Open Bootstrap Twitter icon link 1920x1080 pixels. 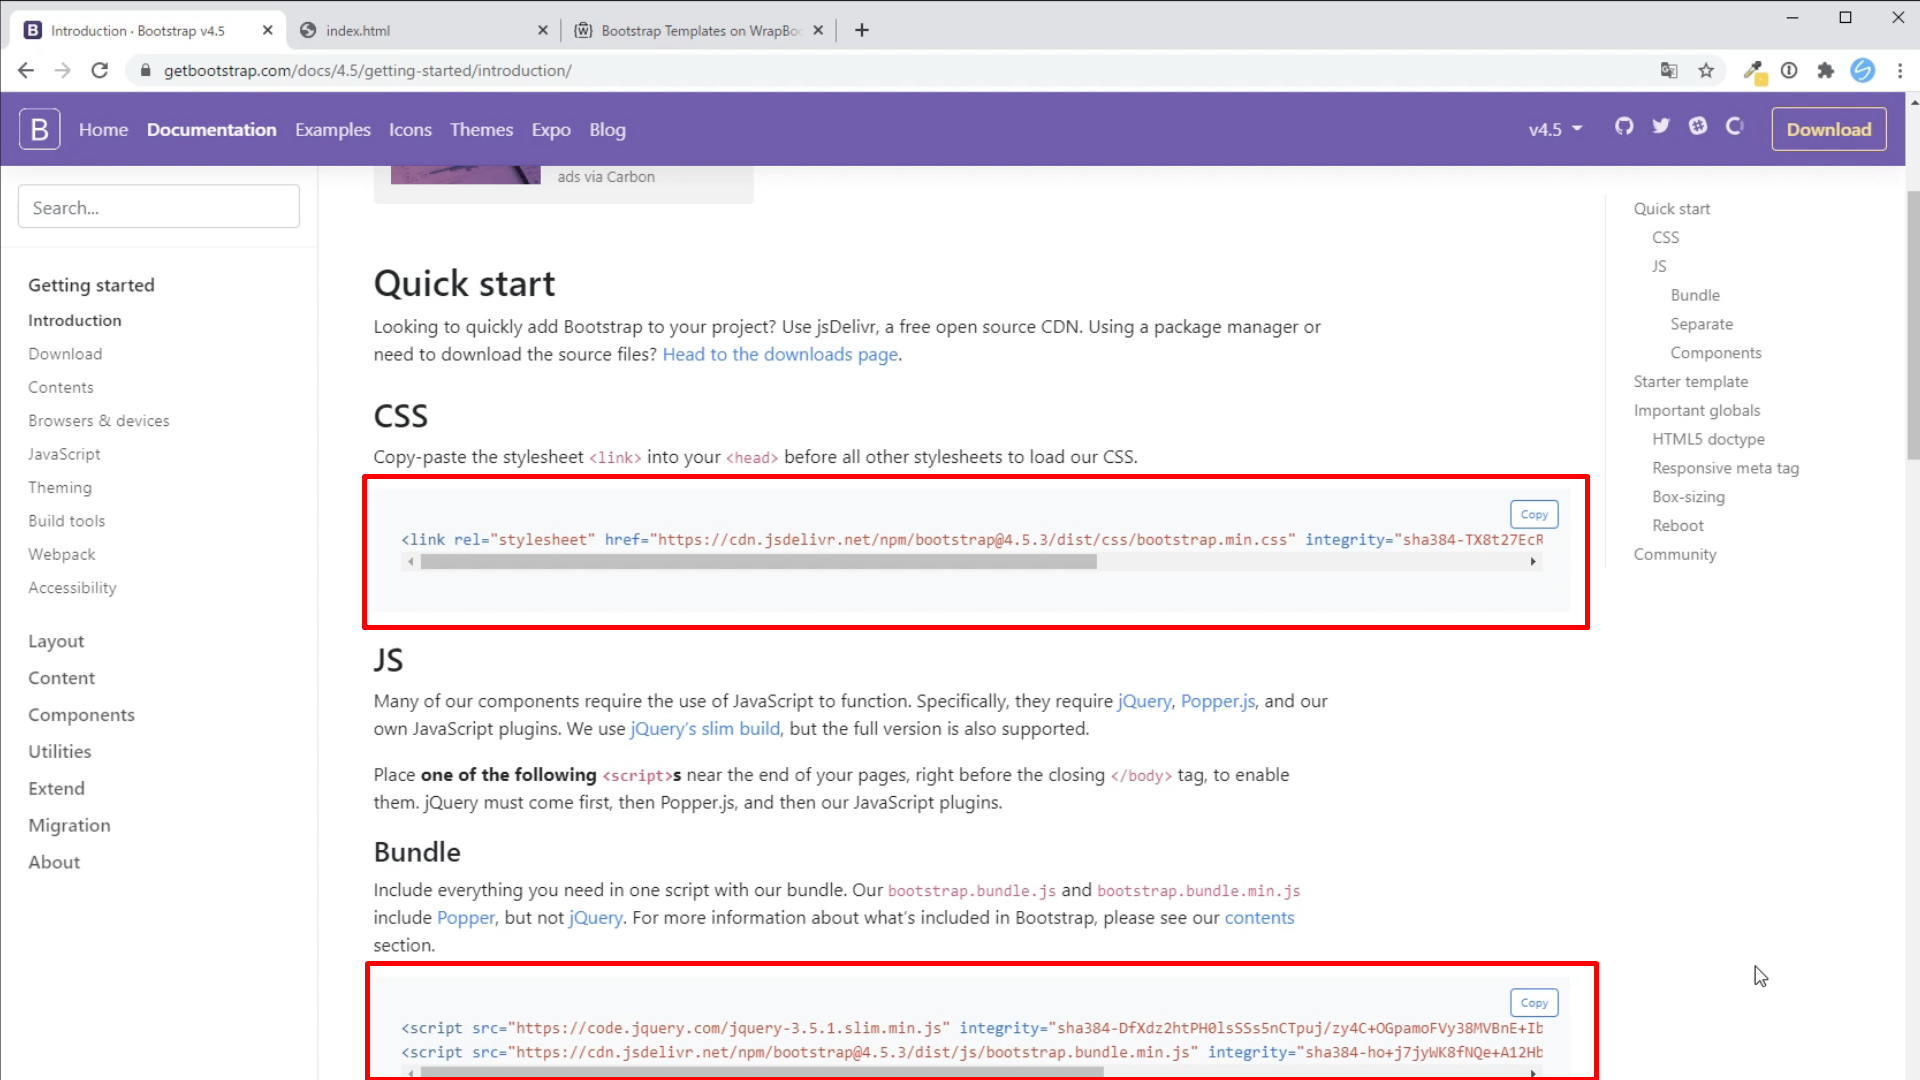pyautogui.click(x=1661, y=126)
